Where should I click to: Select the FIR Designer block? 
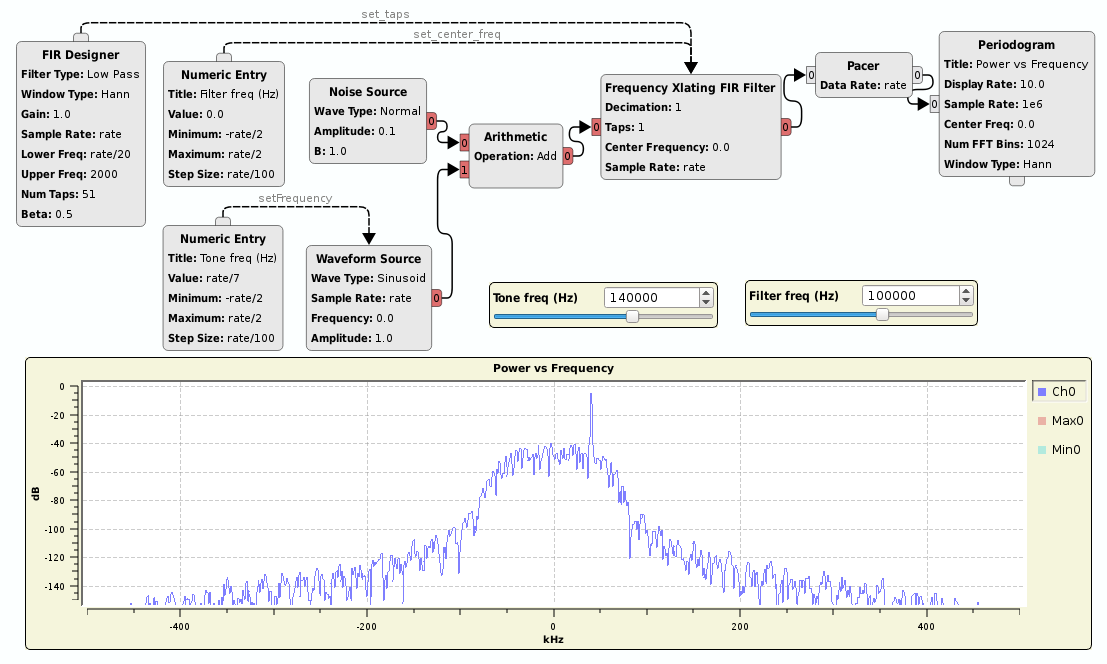81,55
